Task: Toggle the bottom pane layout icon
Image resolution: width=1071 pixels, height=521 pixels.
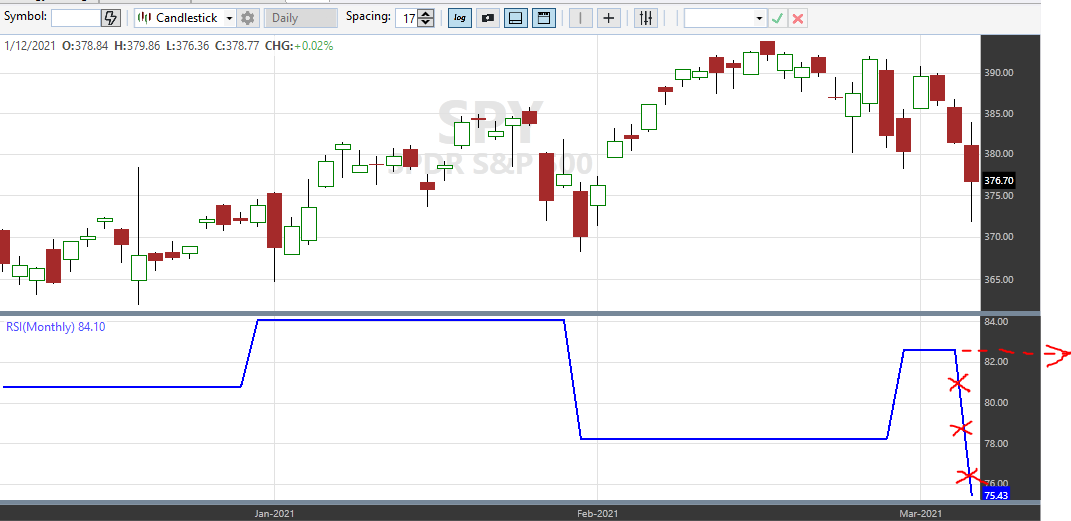Action: (x=516, y=18)
